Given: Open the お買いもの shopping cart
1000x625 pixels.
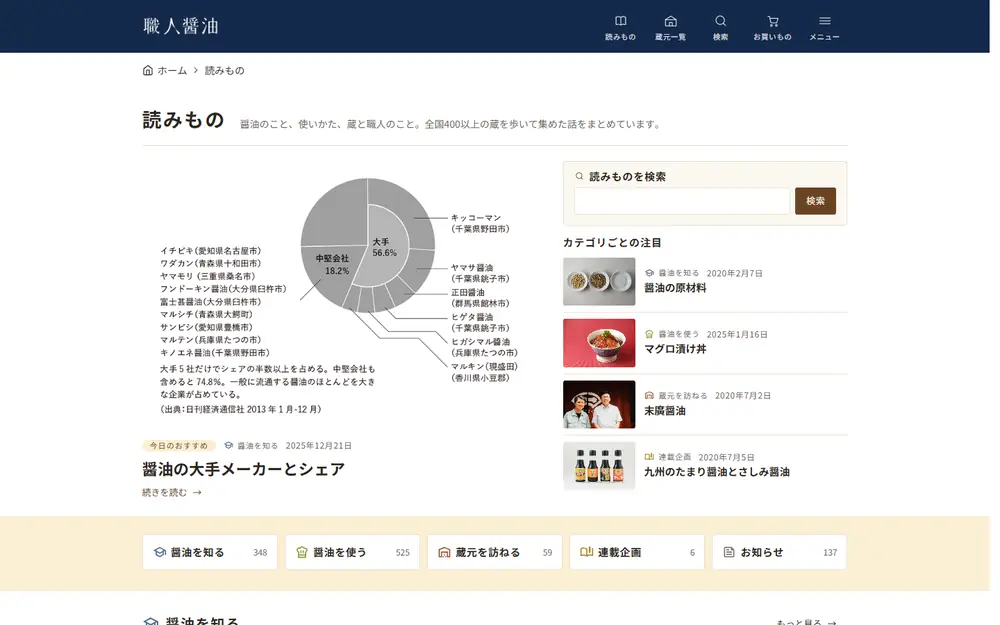Looking at the screenshot, I should click(x=772, y=28).
